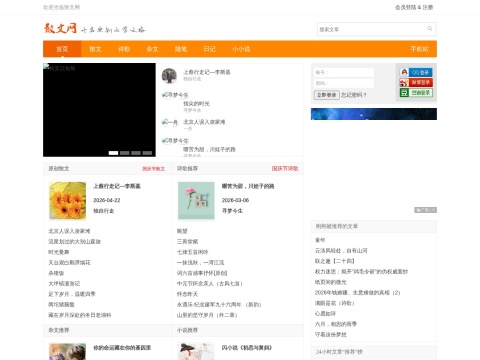Open 闪小说 story title in 小说推荐
The width and height of the screenshot is (480, 360).
click(247, 348)
